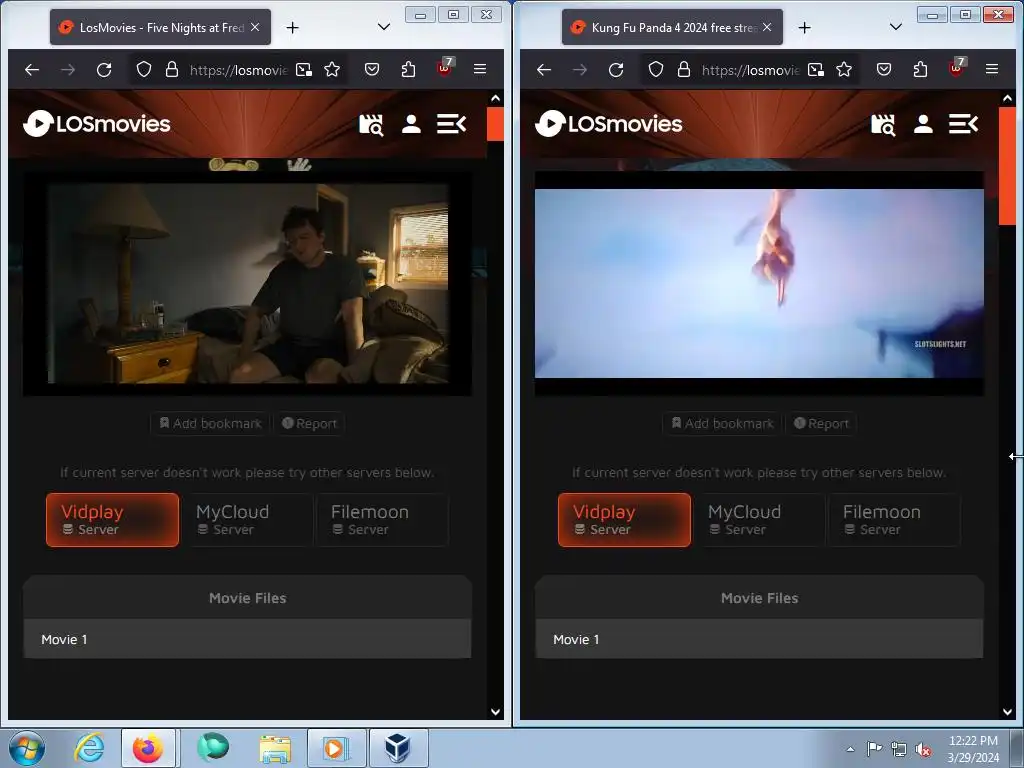Viewport: 1024px width, 768px height.
Task: List all tabs dropdown in right window
Action: tap(896, 27)
